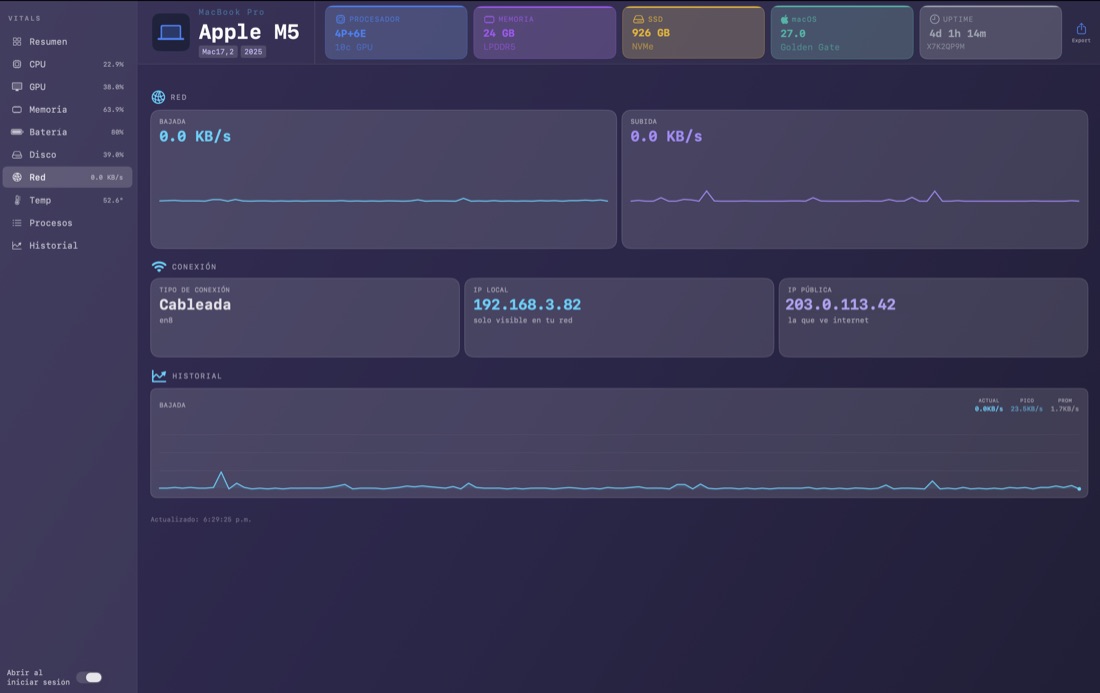Select the SSD 926 GB card
Image resolution: width=1100 pixels, height=693 pixels.
click(693, 32)
